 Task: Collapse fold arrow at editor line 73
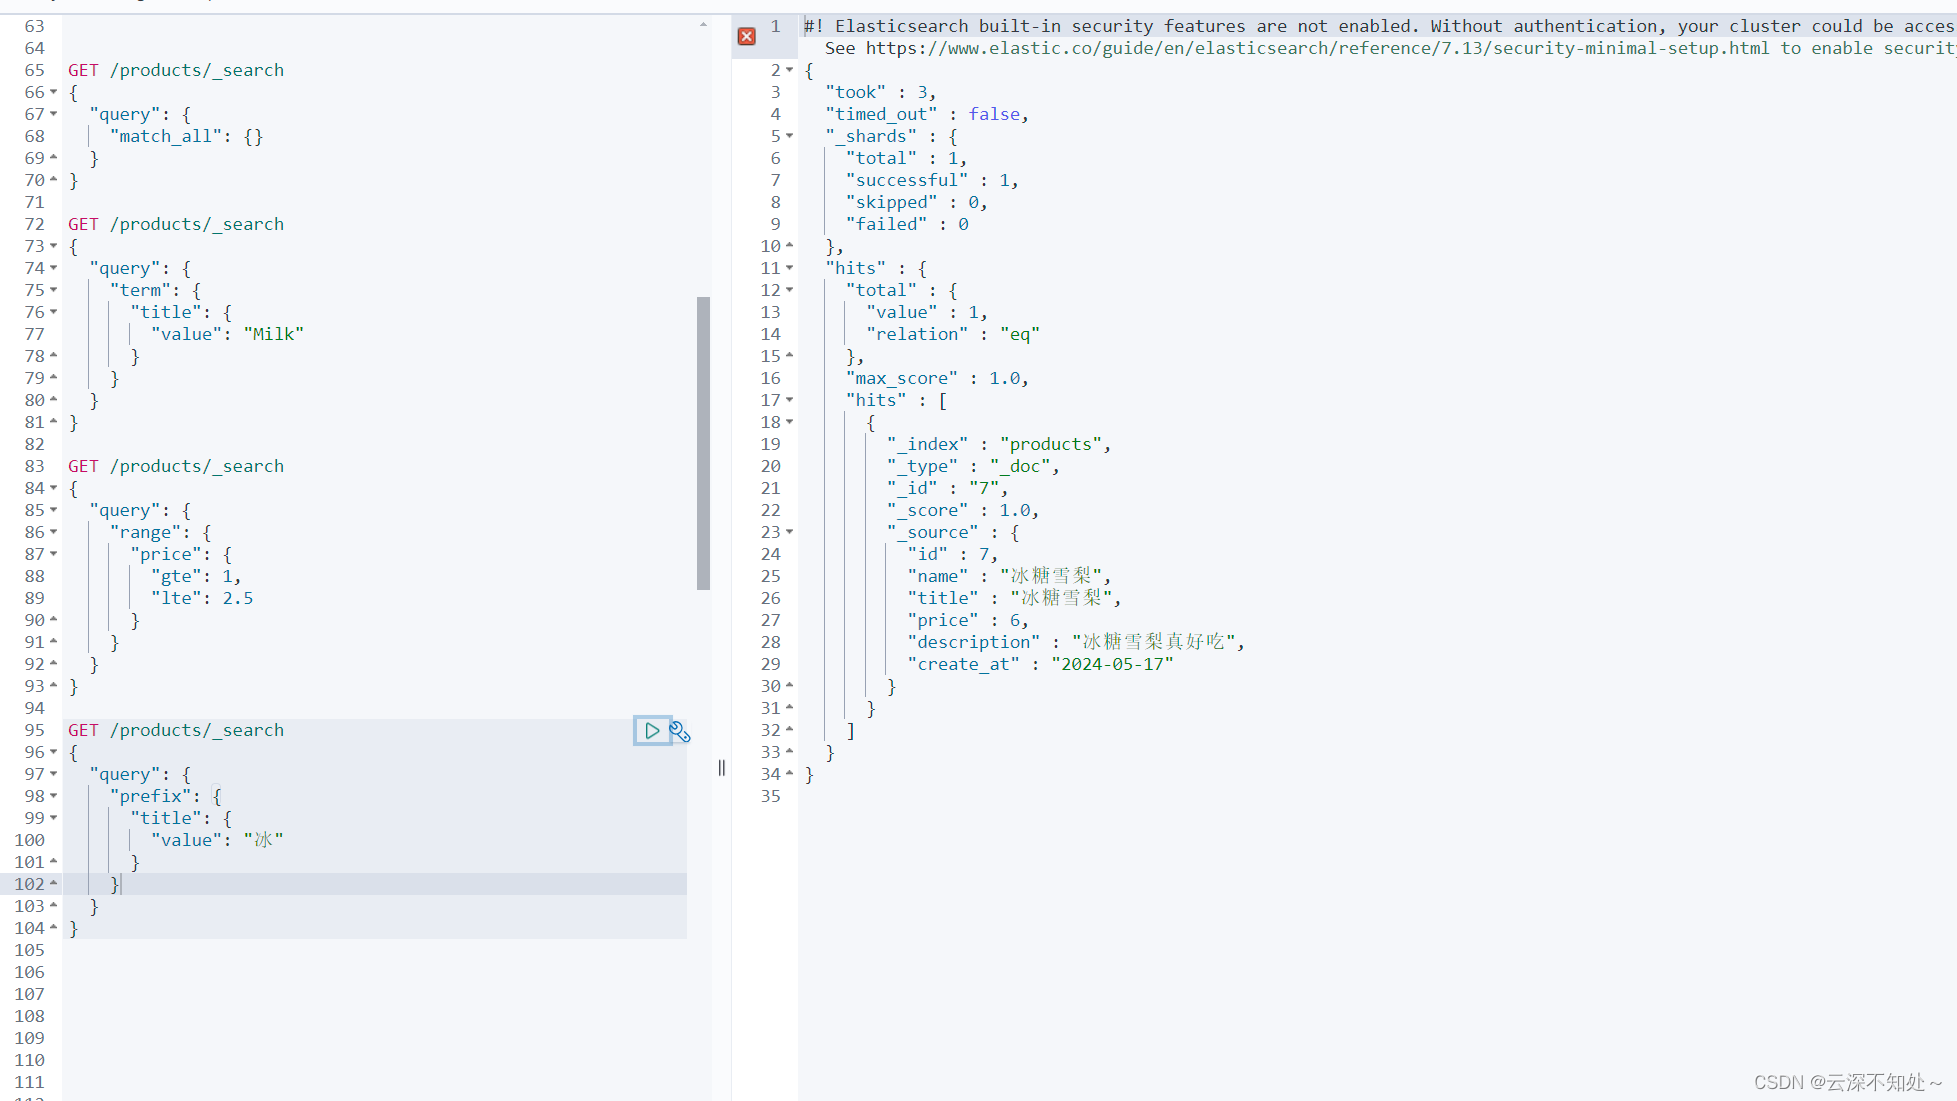click(54, 246)
